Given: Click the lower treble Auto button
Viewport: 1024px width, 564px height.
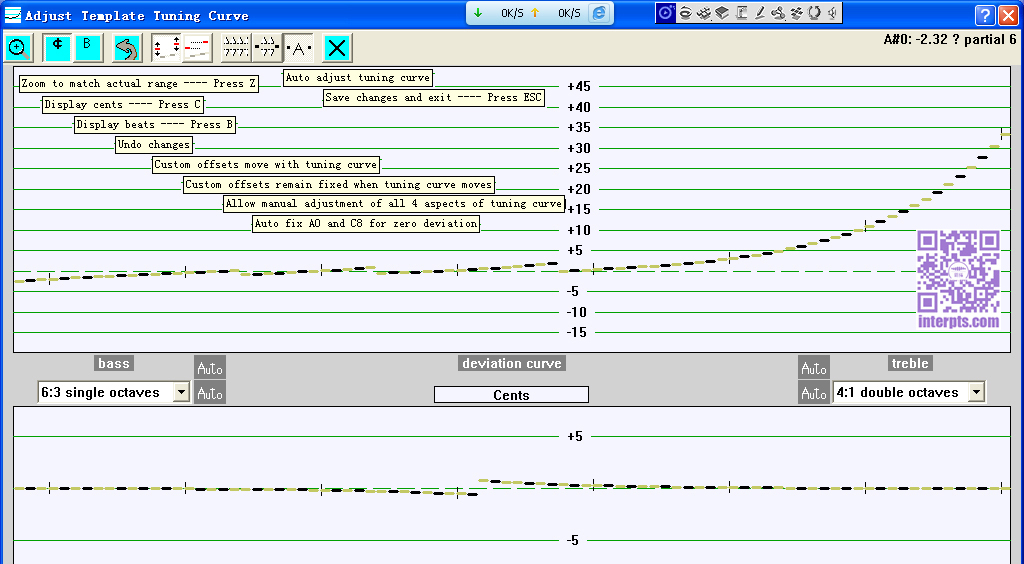Looking at the screenshot, I should (814, 393).
